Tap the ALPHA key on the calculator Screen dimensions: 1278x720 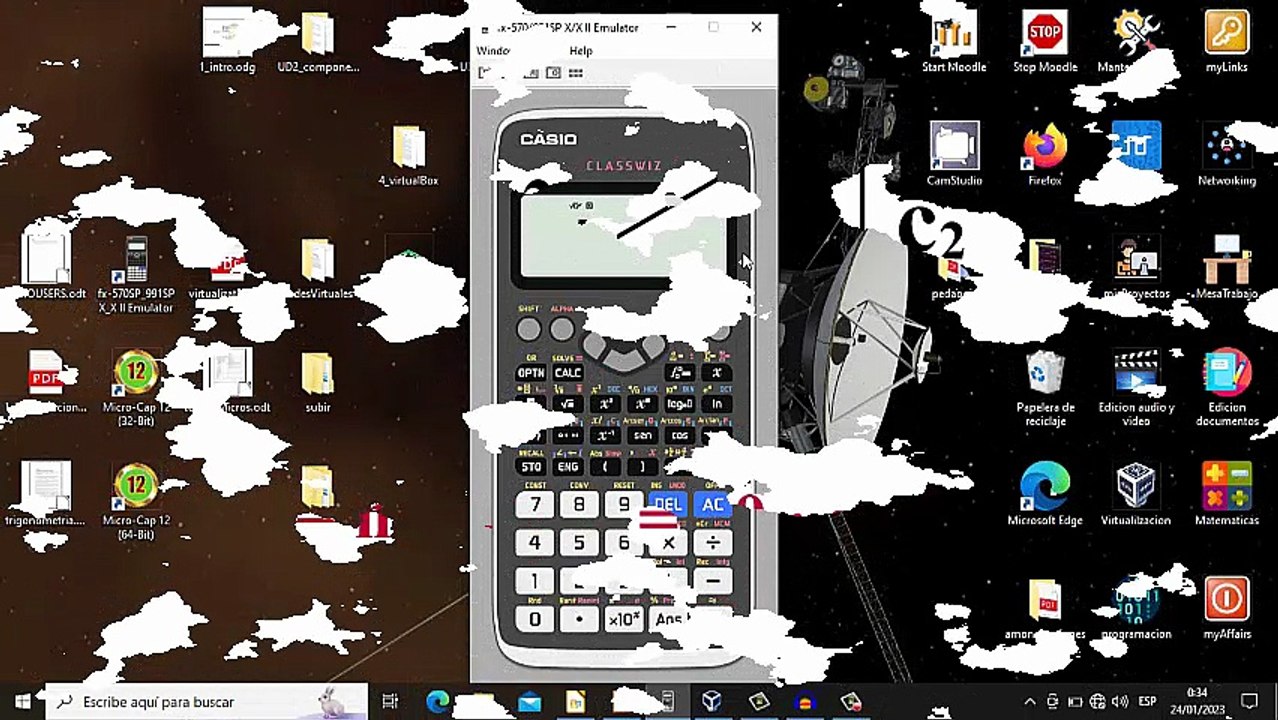[562, 329]
